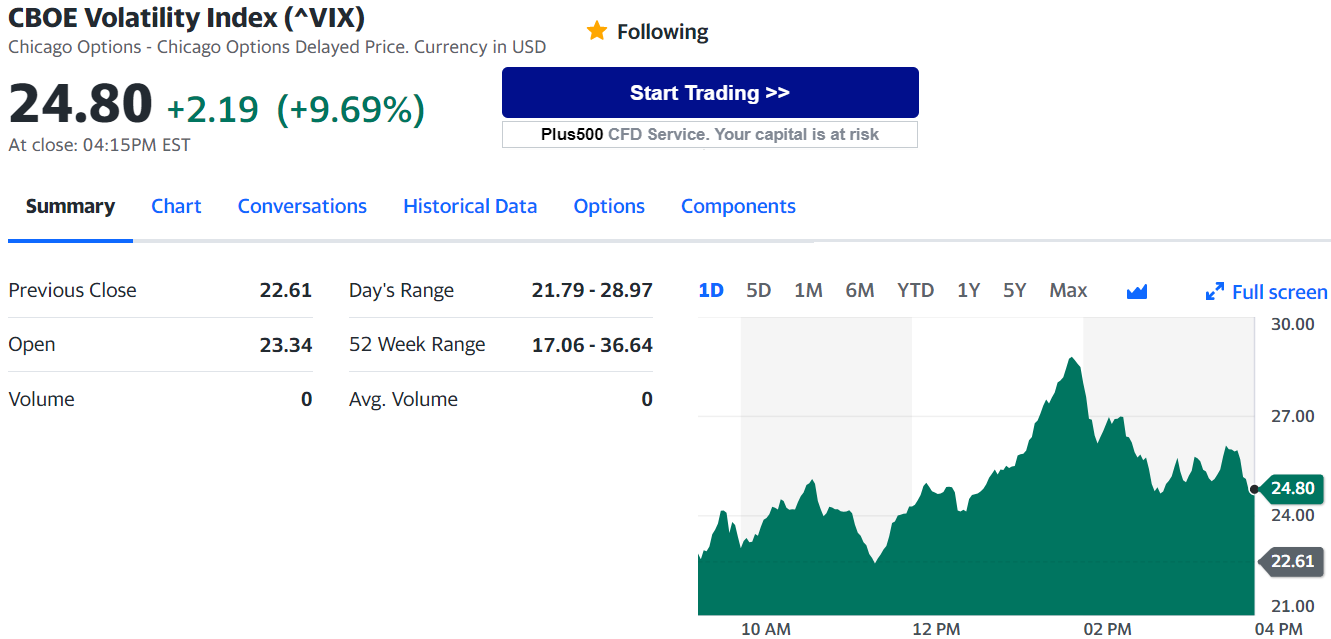Select the 5D chart range
This screenshot has width=1331, height=639.
pyautogui.click(x=759, y=290)
